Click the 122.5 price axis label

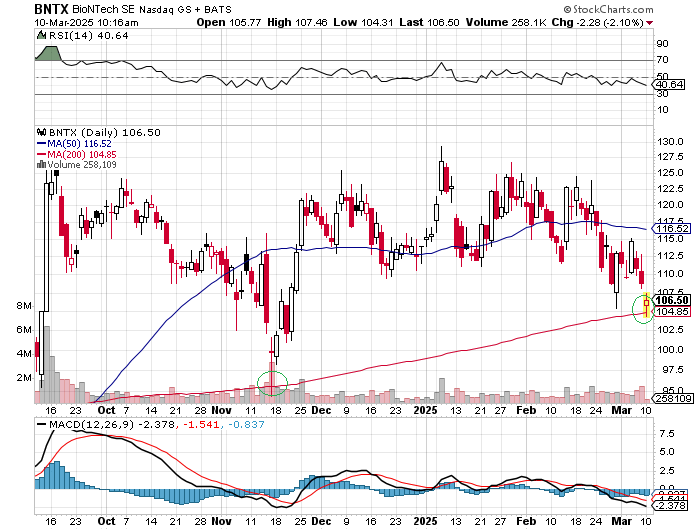[x=670, y=189]
